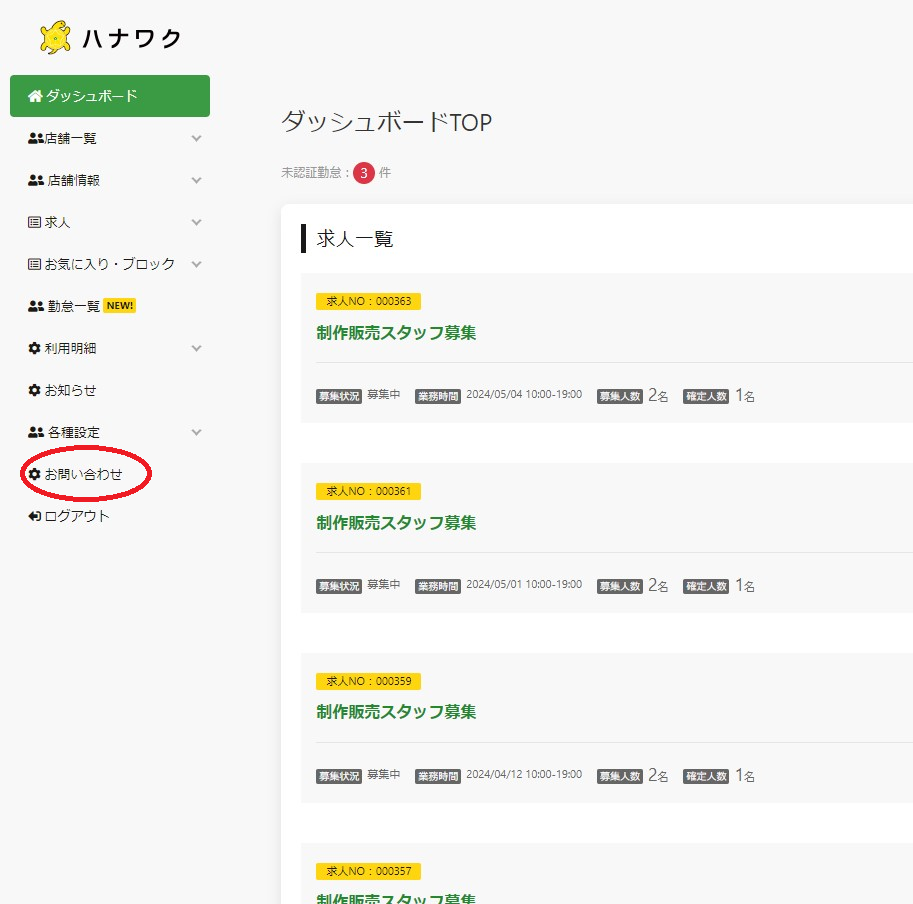Click the logout icon beside ログアウト
913x904 pixels.
[35, 516]
